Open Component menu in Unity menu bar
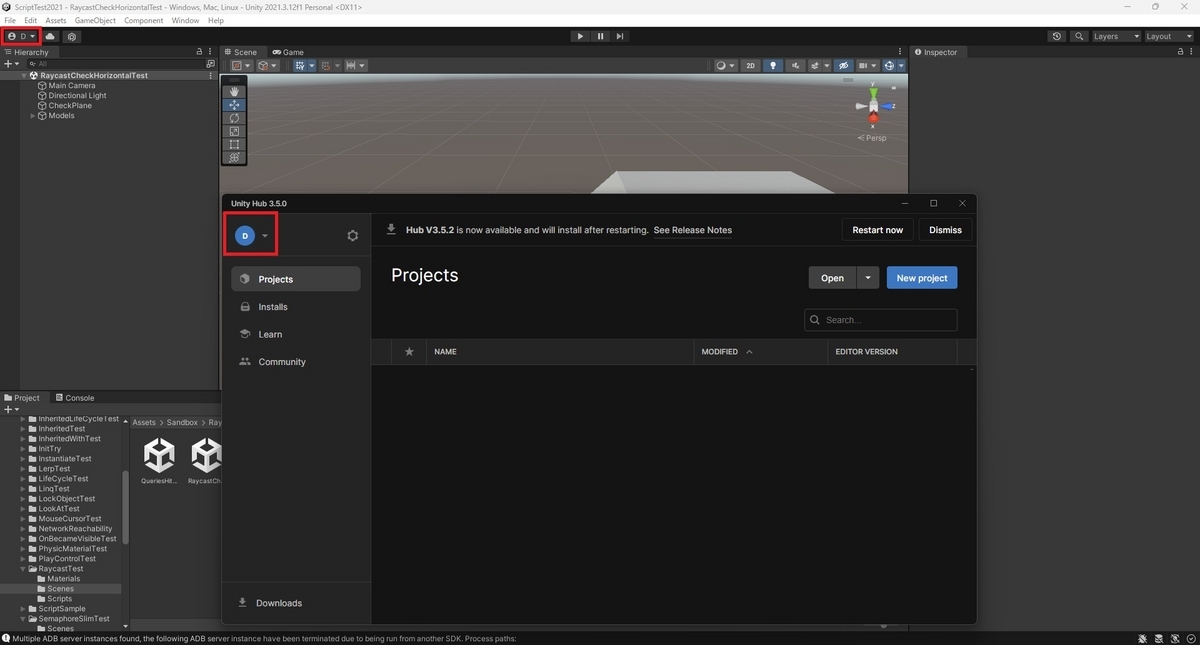1200x645 pixels. tap(144, 20)
